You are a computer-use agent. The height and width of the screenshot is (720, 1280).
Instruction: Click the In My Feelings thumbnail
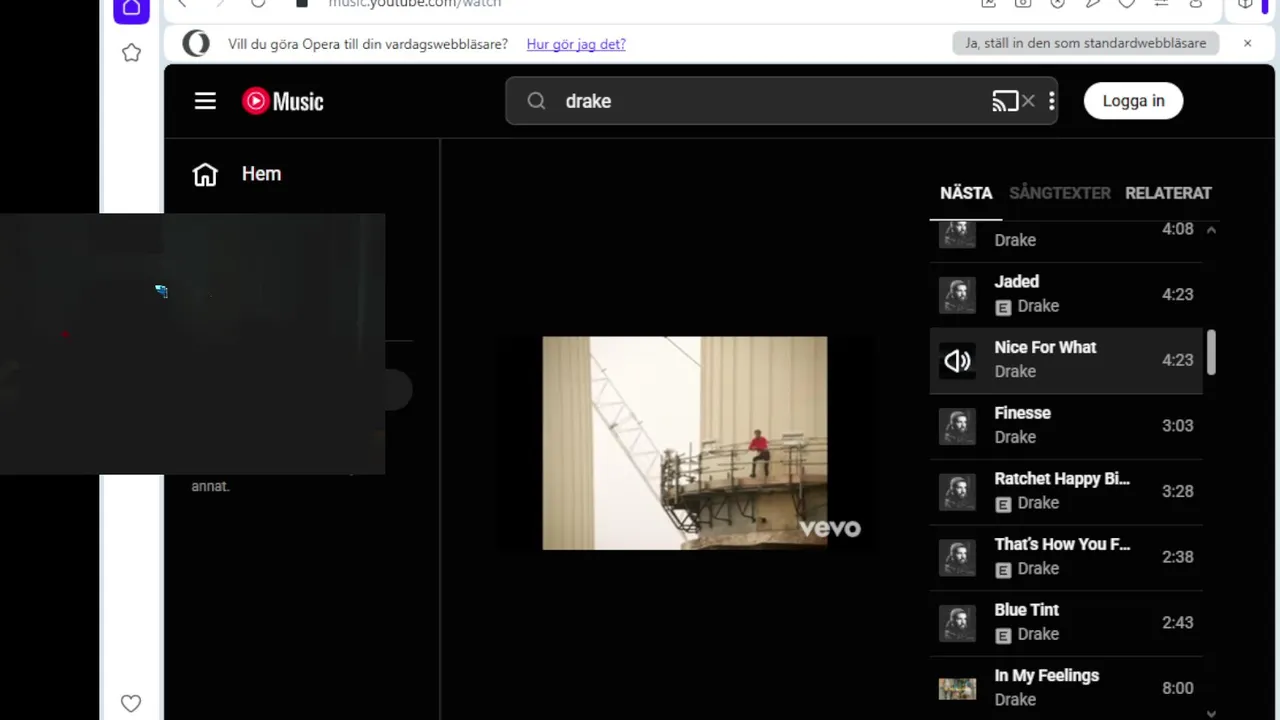point(957,688)
